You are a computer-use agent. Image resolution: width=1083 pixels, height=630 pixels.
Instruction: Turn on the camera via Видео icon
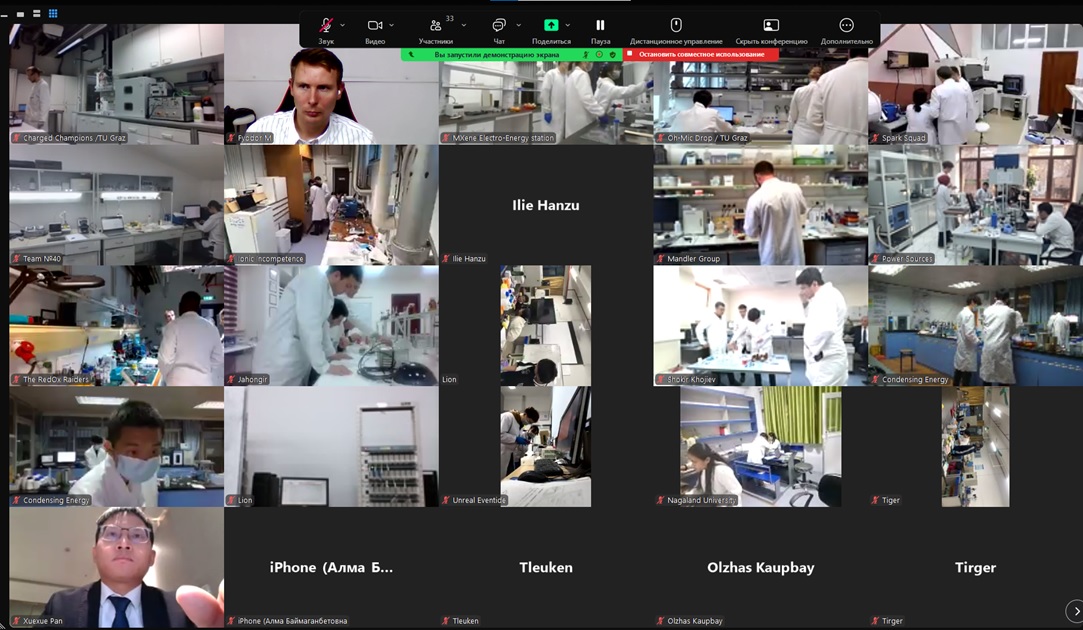[374, 26]
